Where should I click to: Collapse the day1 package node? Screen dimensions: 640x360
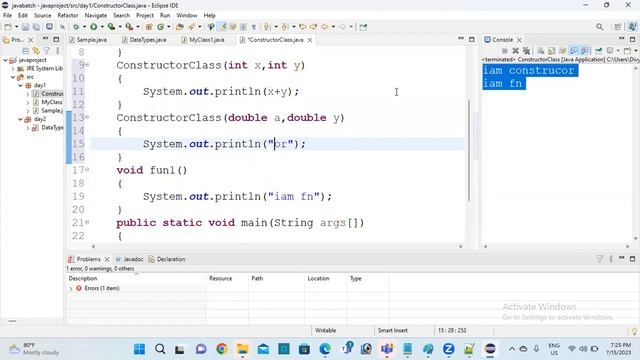(20, 85)
